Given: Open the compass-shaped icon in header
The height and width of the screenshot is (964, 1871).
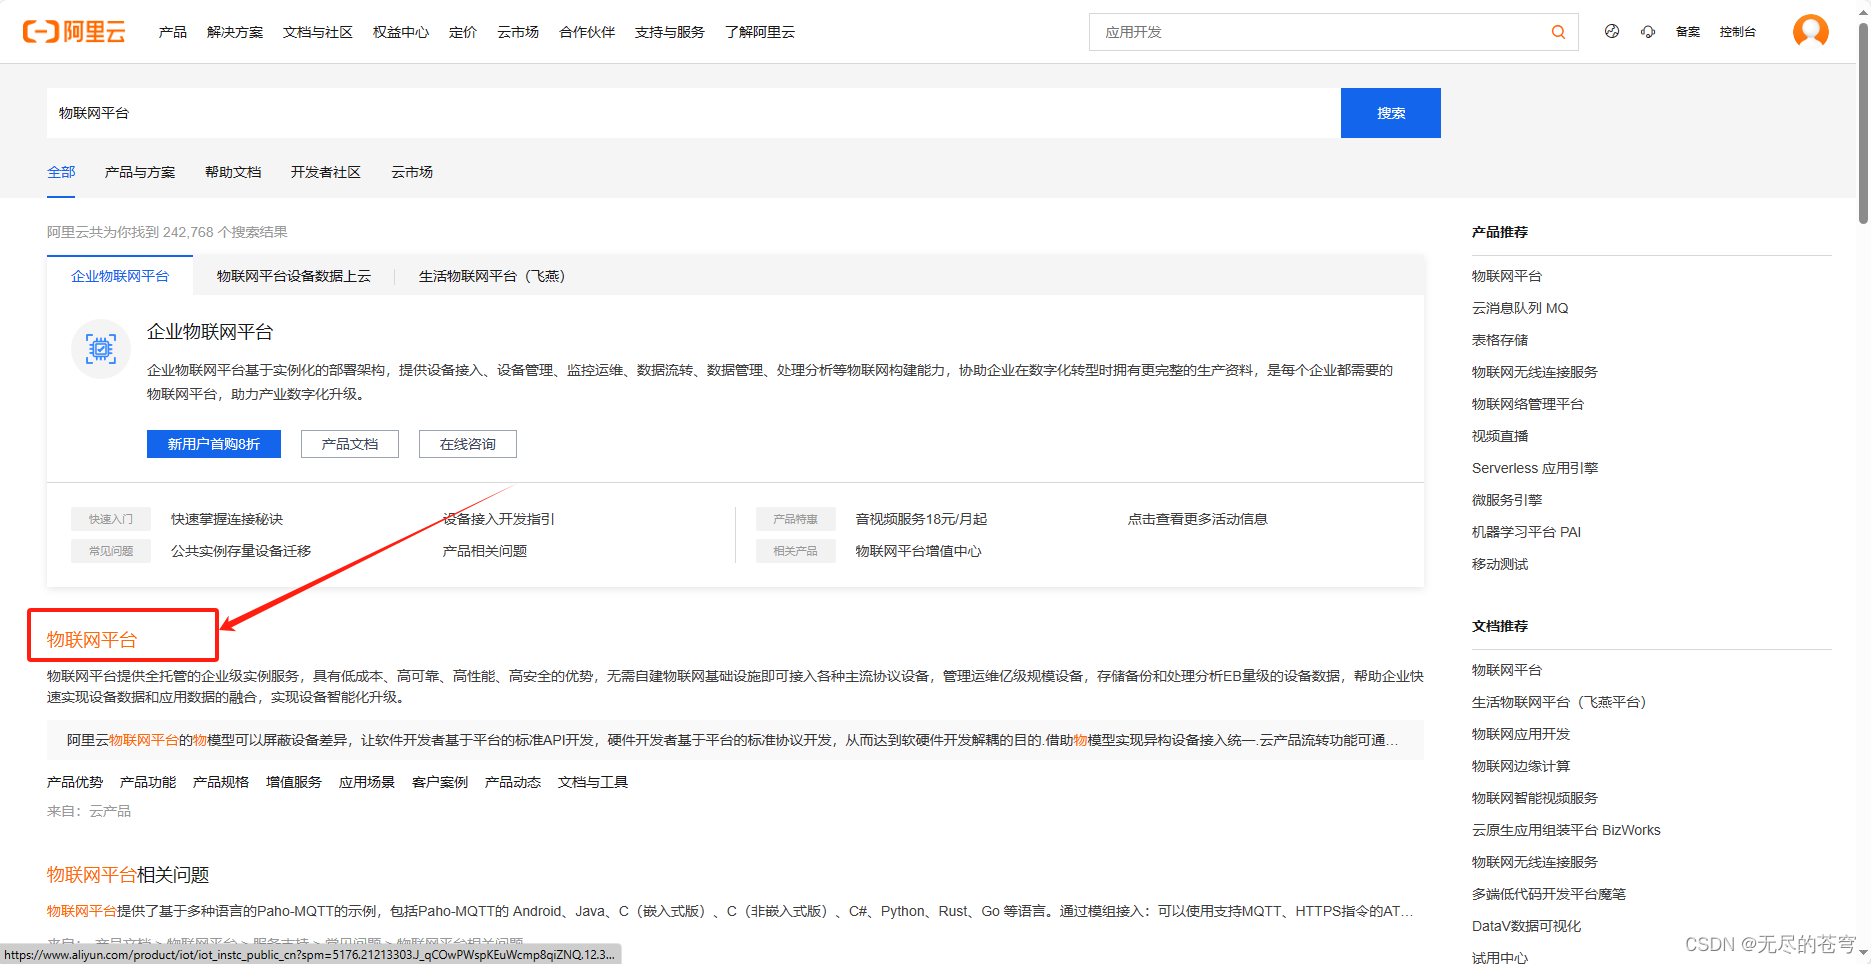Looking at the screenshot, I should pyautogui.click(x=1612, y=32).
